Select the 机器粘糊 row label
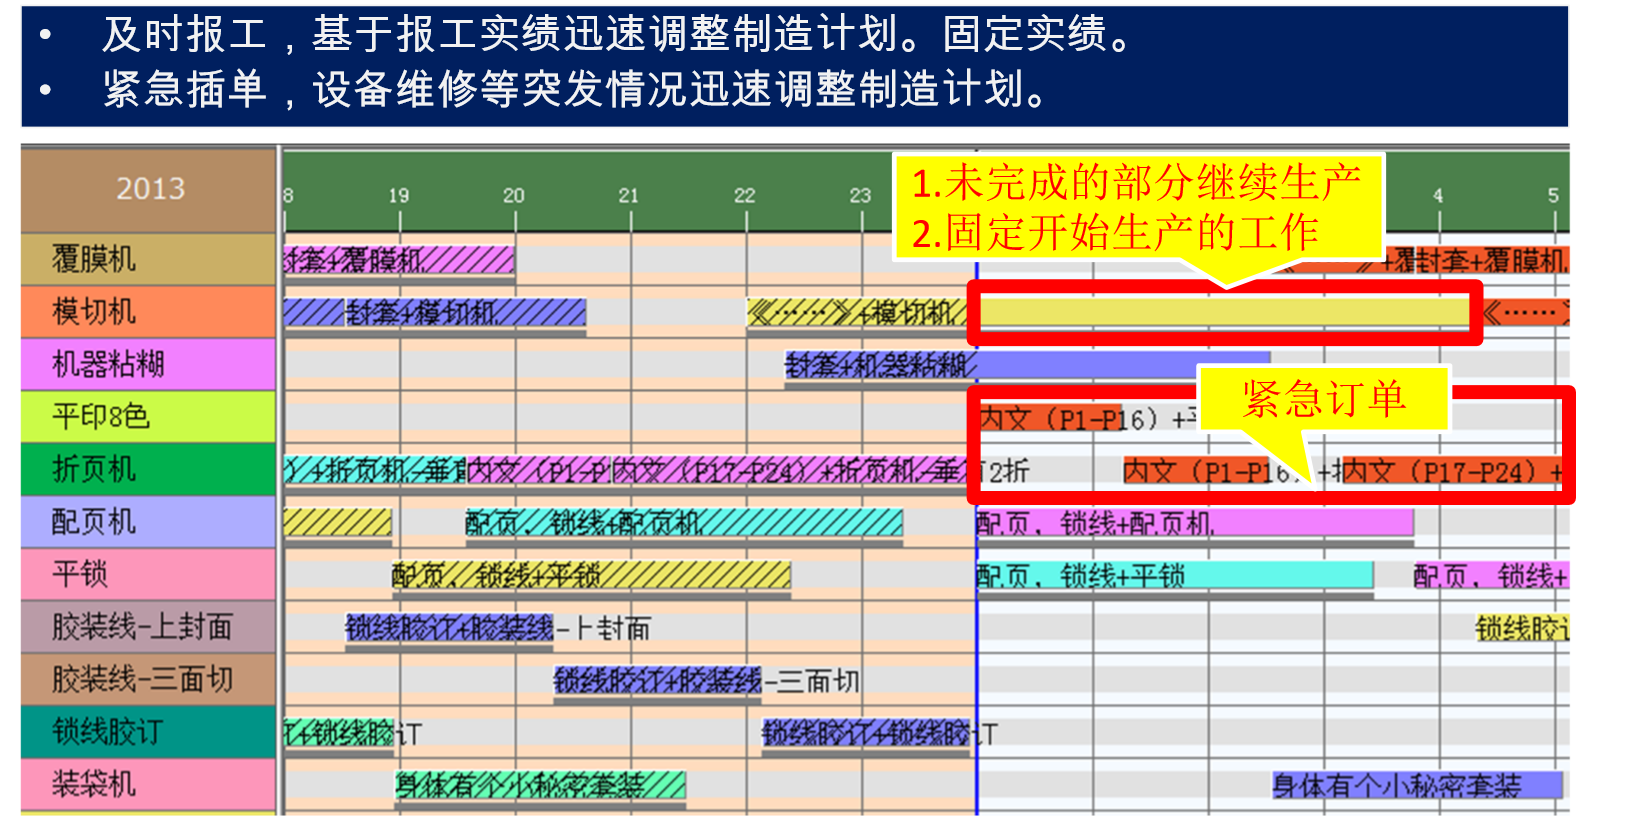This screenshot has height=839, width=1647. click(148, 364)
